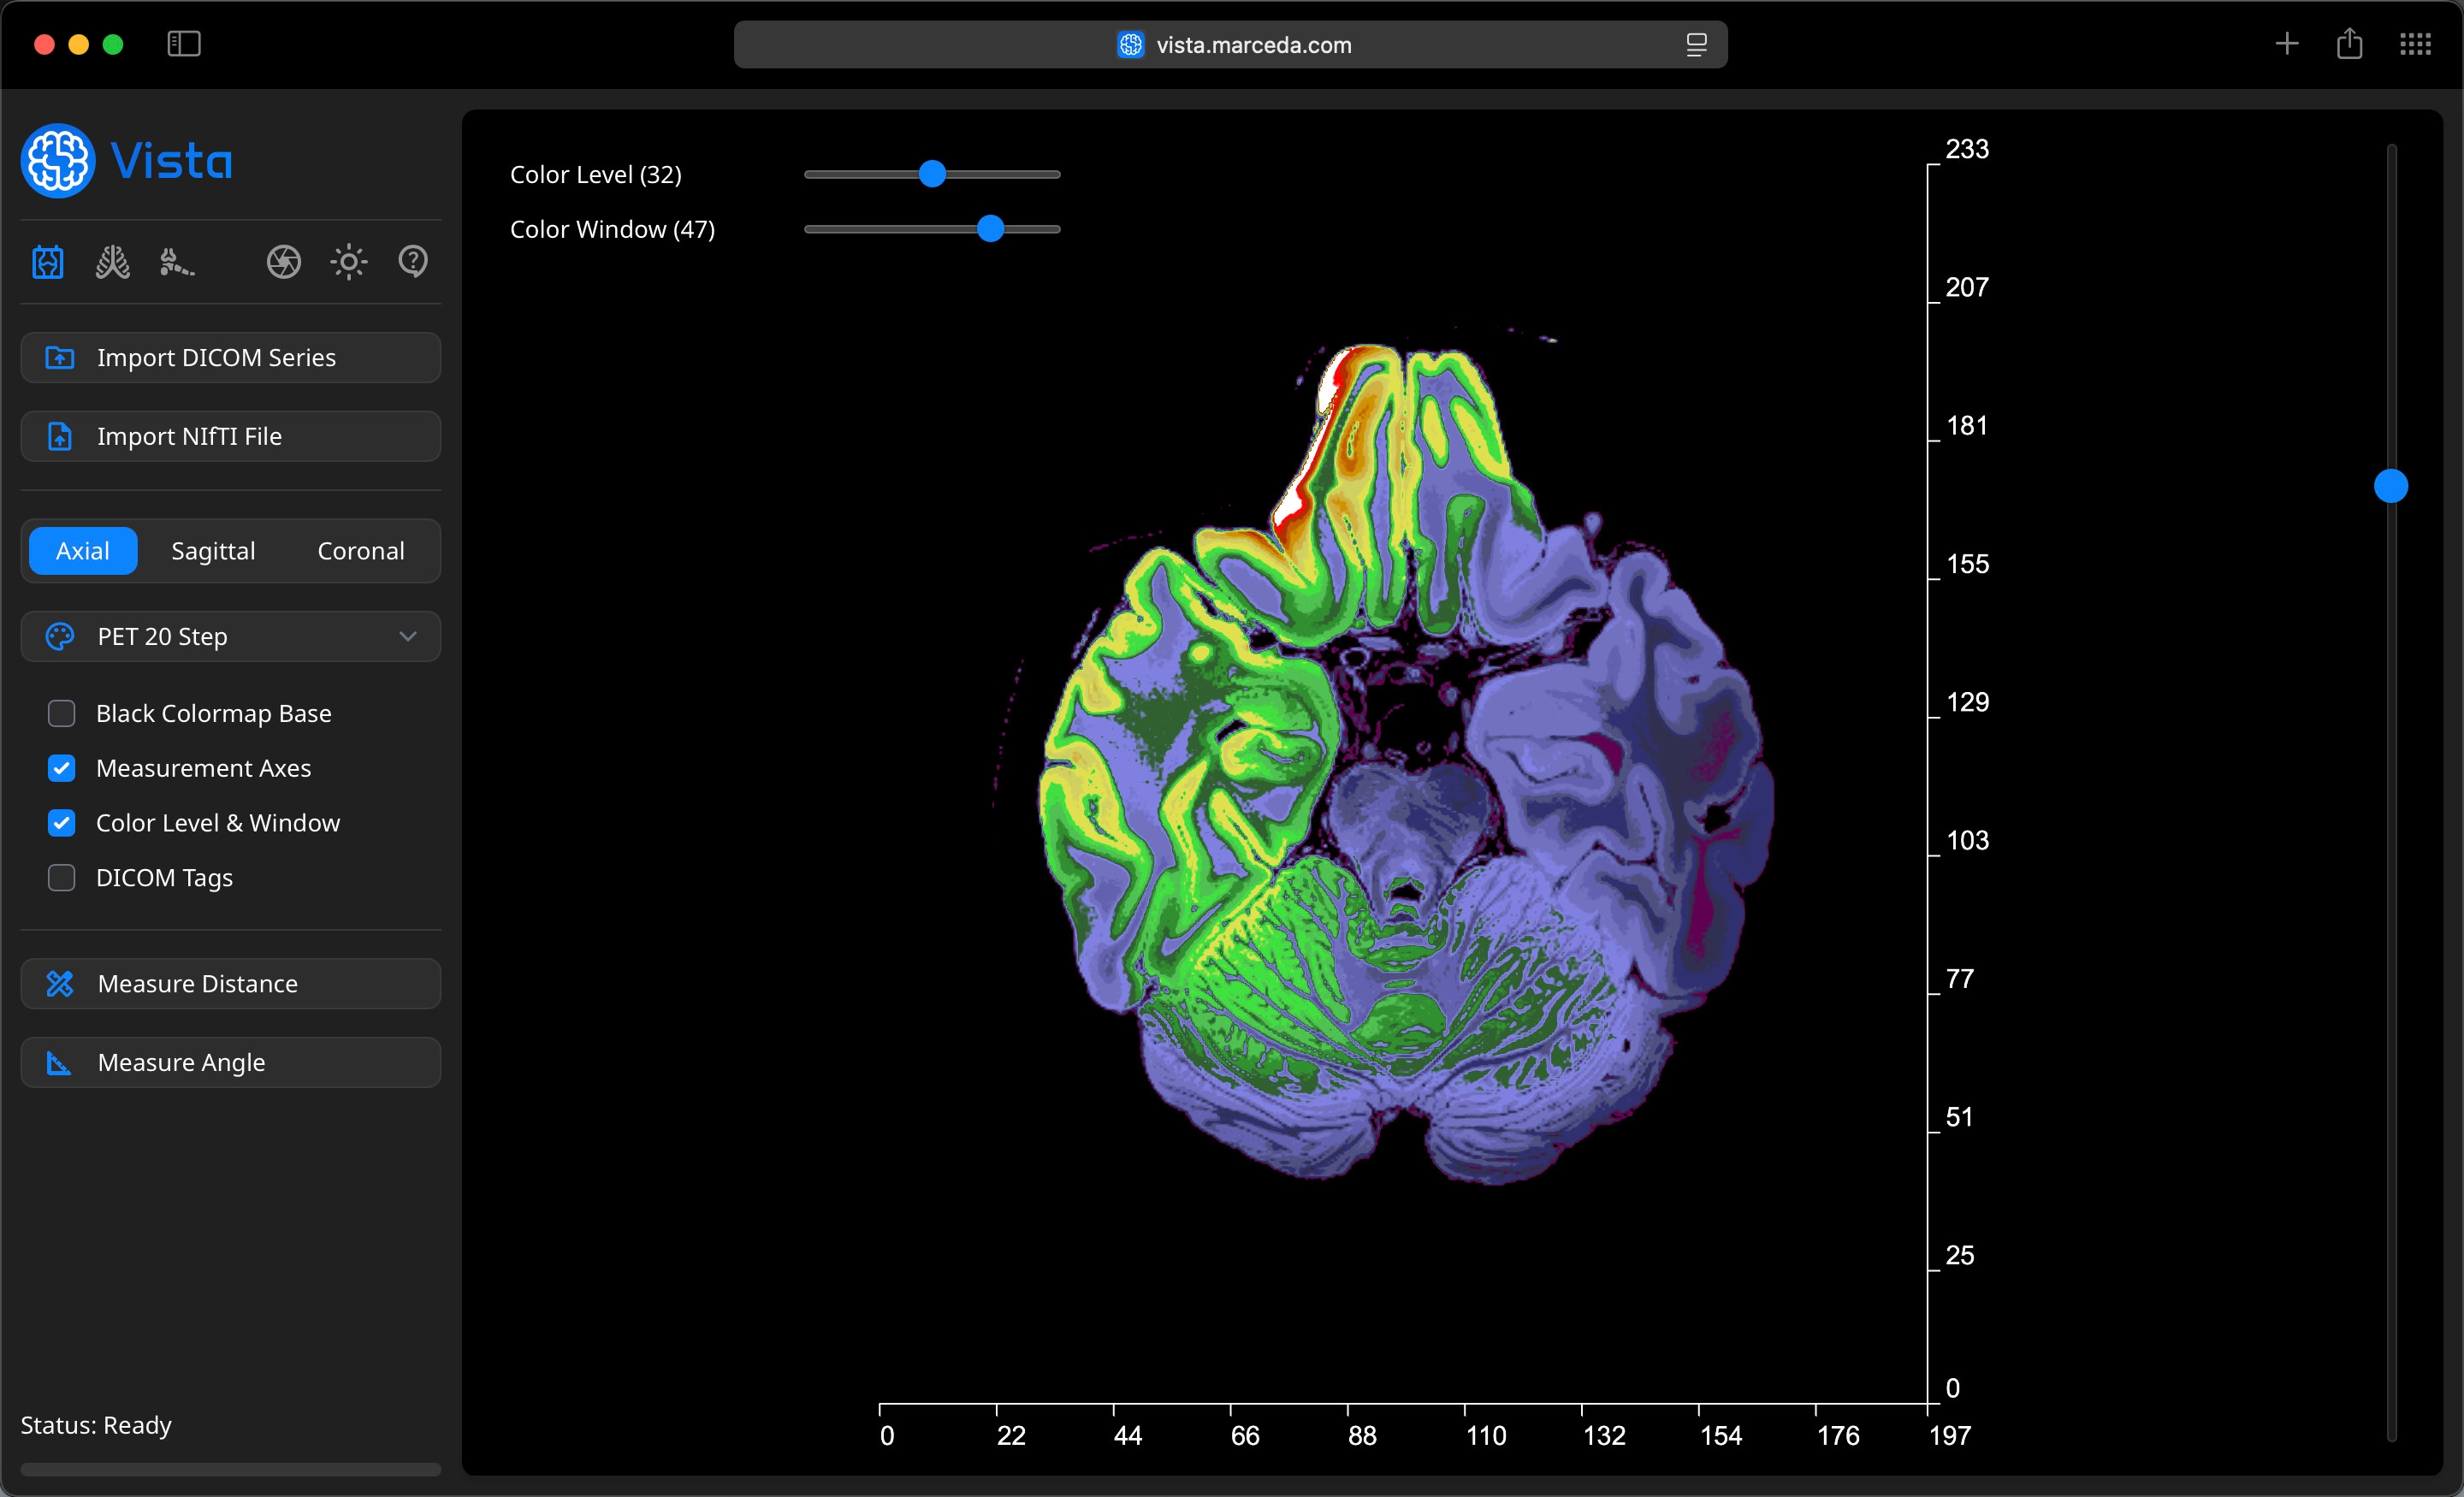Click the file icon in Import NIfTI File

[60, 436]
